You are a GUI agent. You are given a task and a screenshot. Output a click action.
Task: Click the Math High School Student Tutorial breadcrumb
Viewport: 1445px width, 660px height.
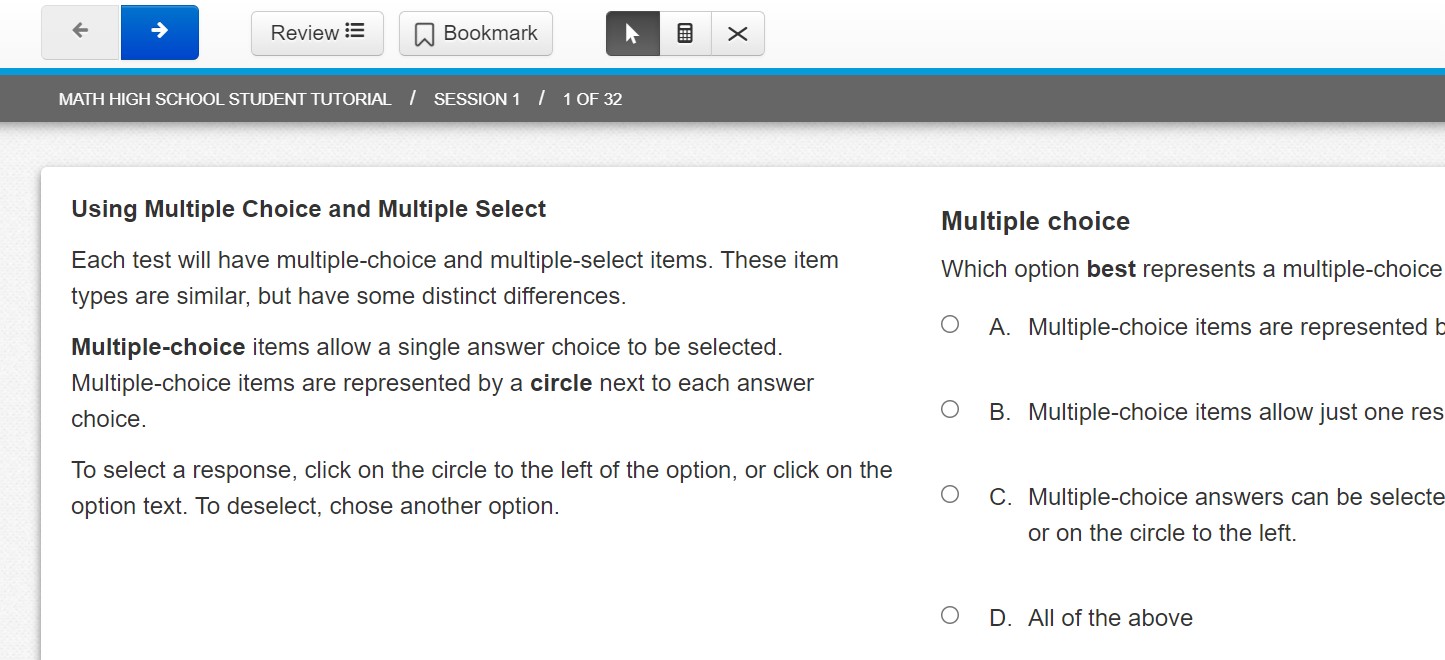(x=225, y=99)
